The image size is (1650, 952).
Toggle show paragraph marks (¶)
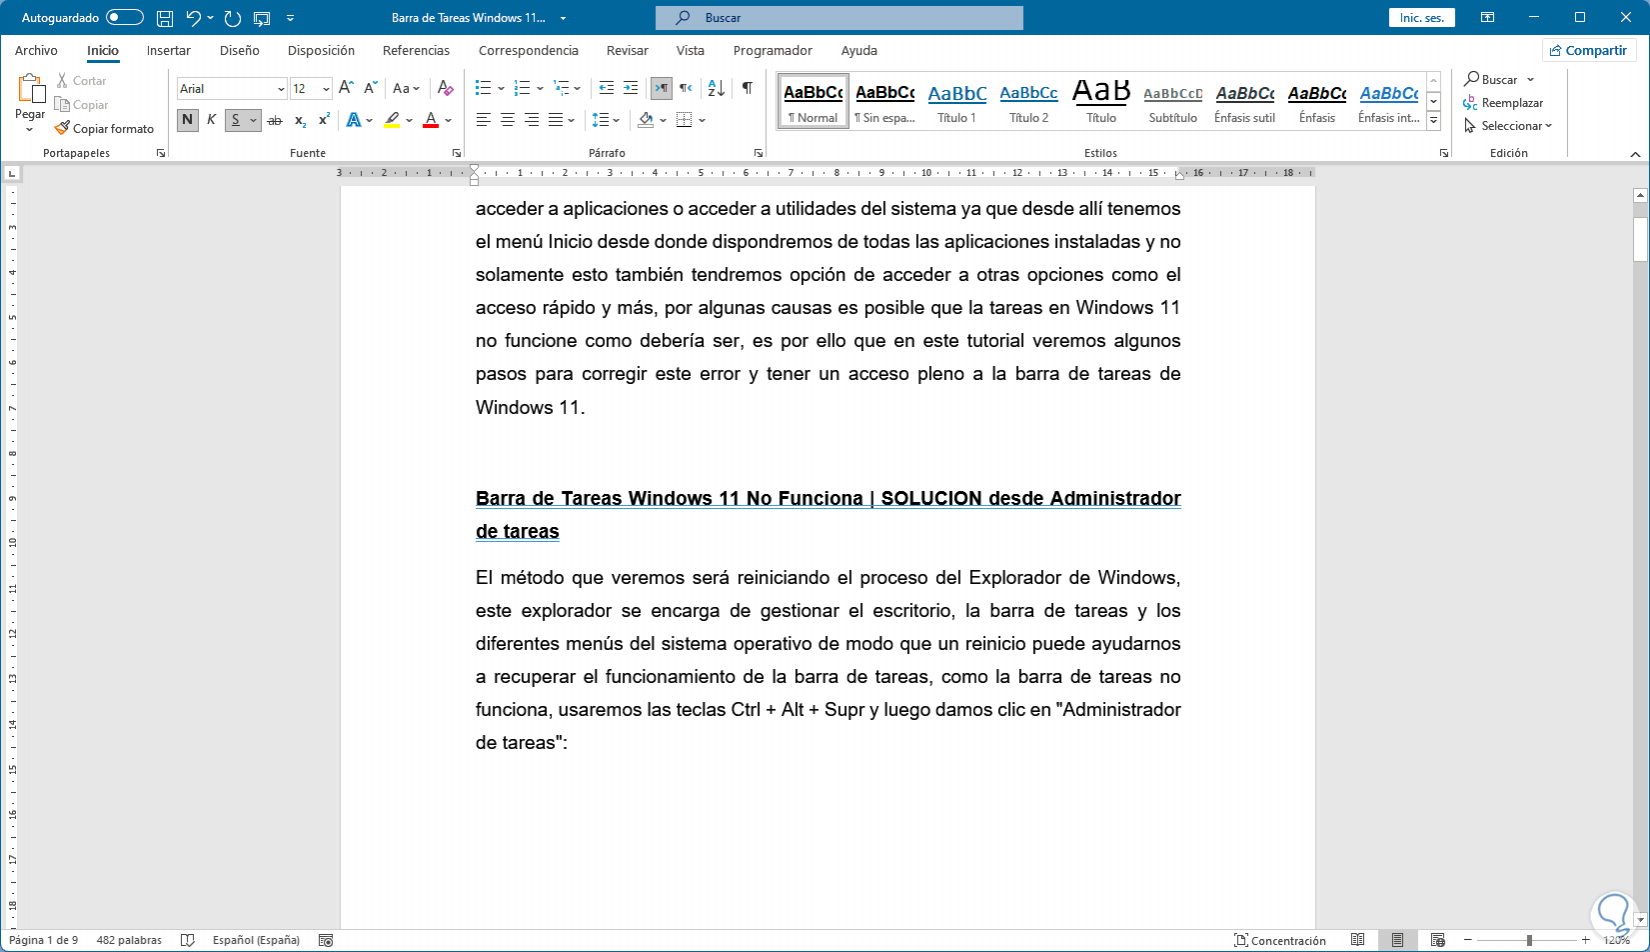click(747, 88)
